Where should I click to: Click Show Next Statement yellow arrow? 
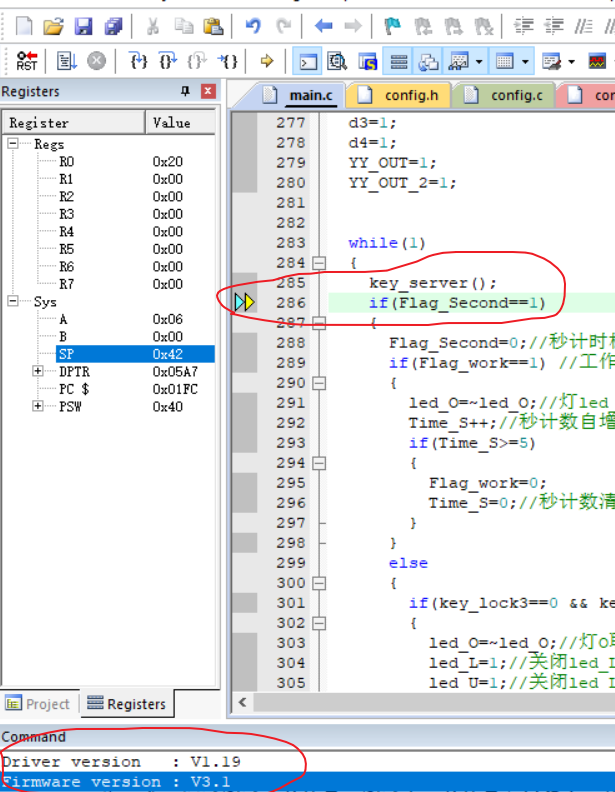(267, 61)
